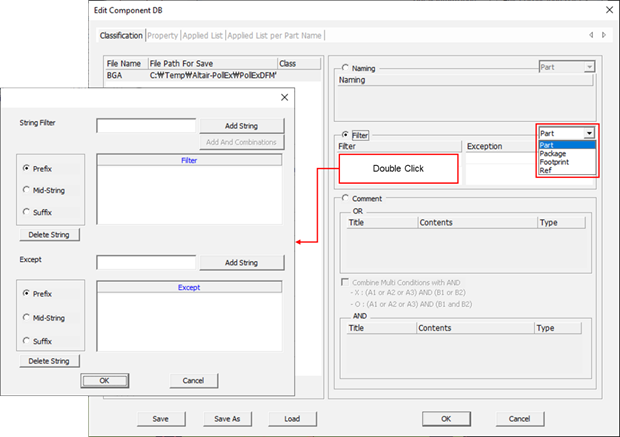Collapse the Filter type dropdown arrow
Image resolution: width=620 pixels, height=437 pixels.
(590, 132)
